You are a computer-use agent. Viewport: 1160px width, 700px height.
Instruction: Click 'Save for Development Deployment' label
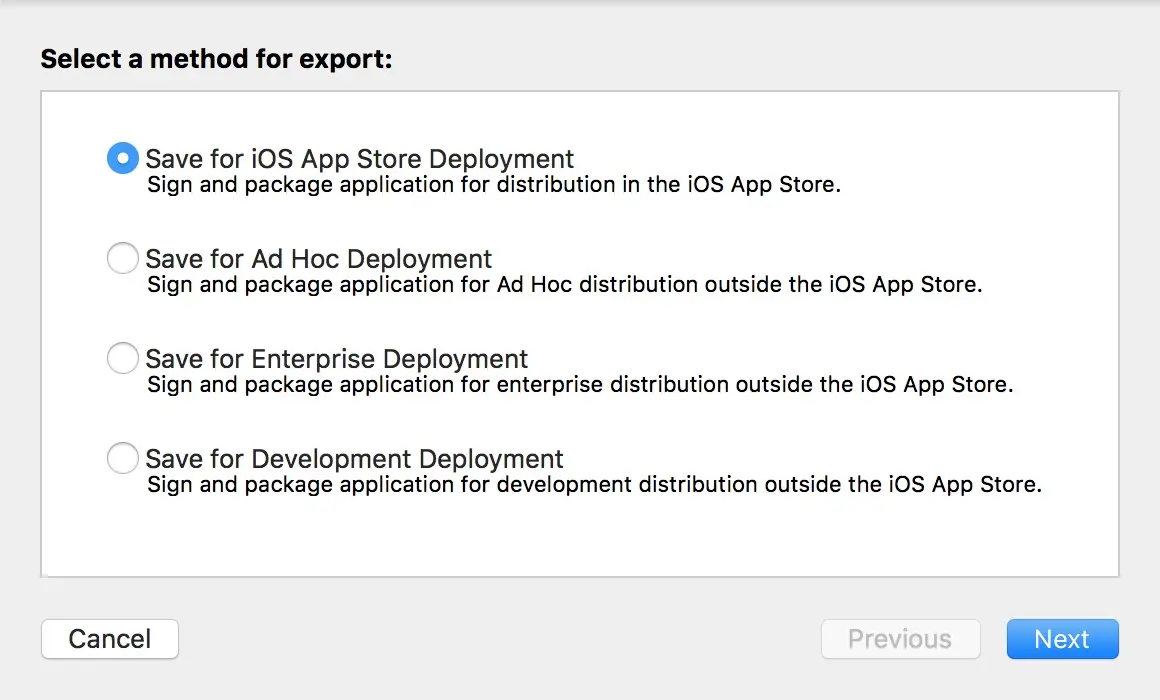pyautogui.click(x=354, y=459)
